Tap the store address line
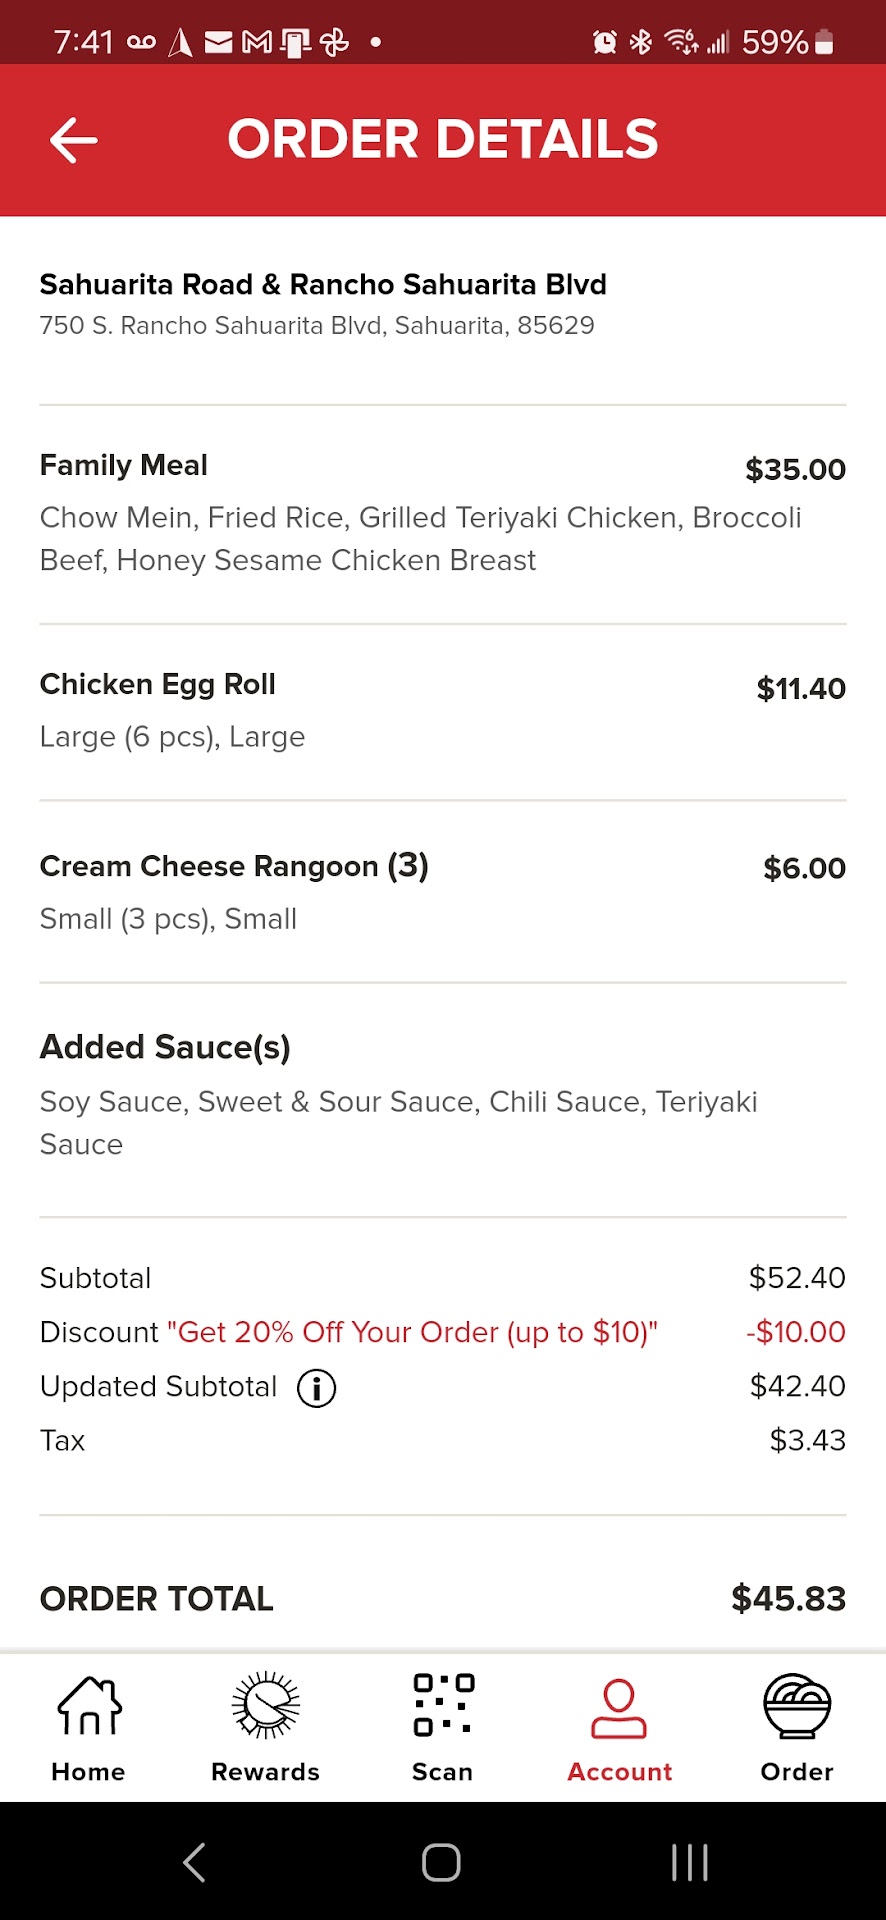The image size is (886, 1920). tap(317, 326)
